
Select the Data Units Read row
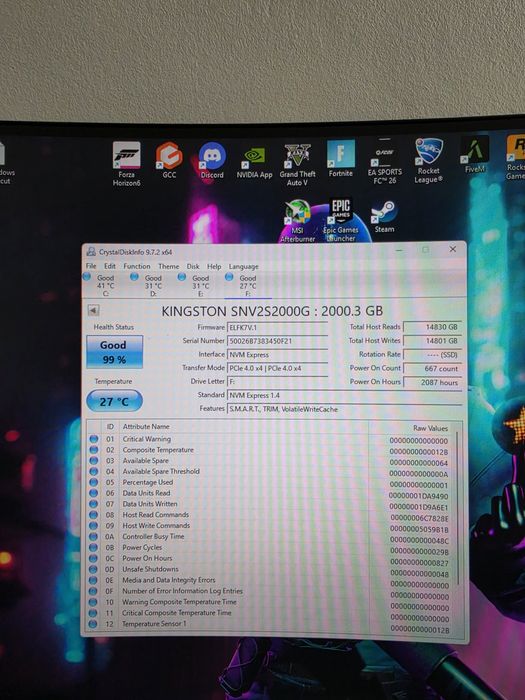(270, 493)
